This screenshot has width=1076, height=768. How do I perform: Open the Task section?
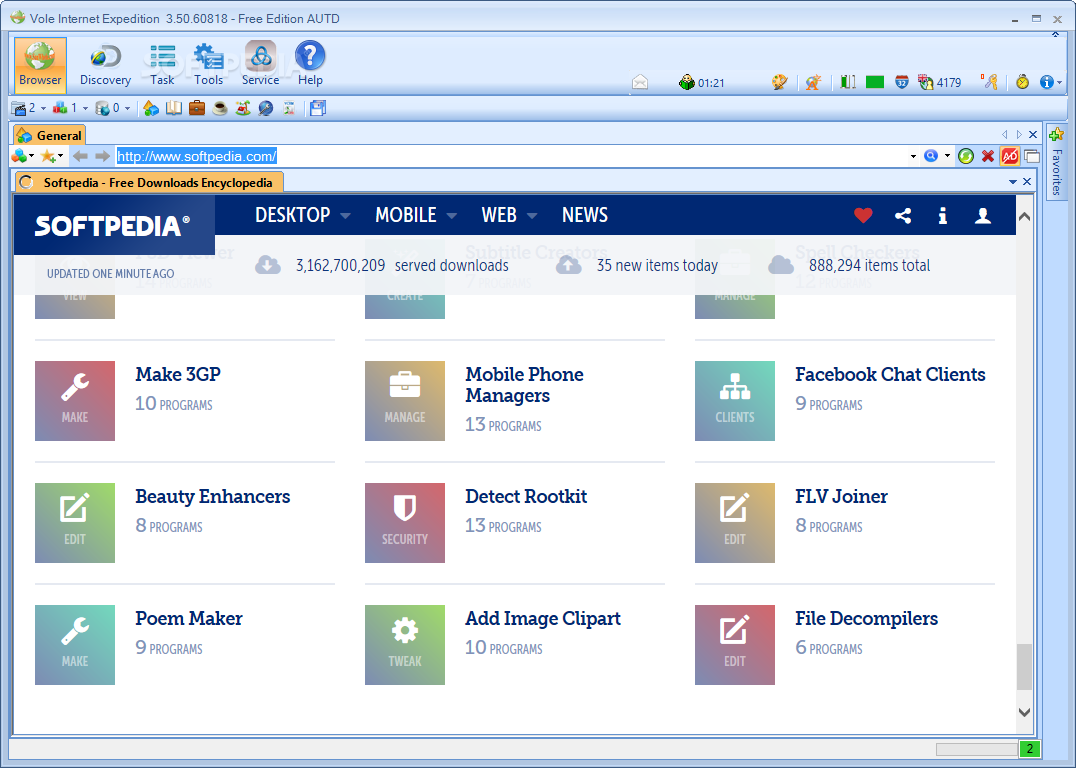click(162, 65)
